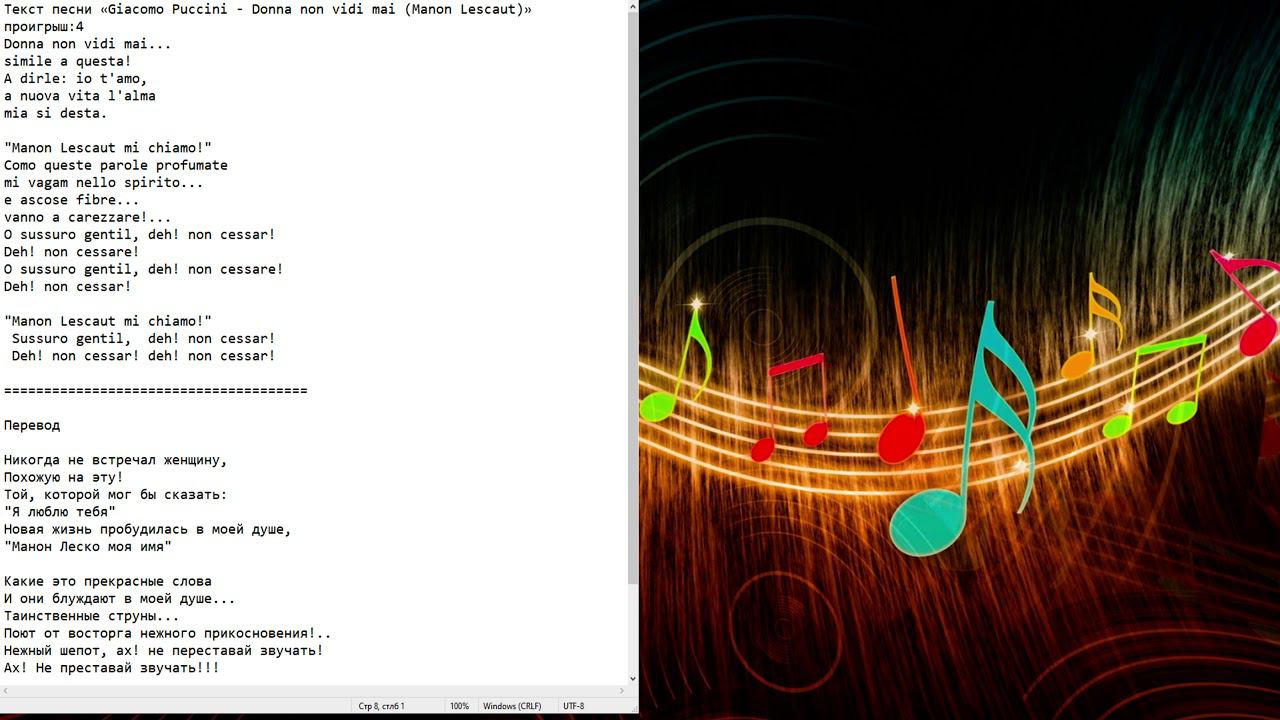Click the scrollbar up arrow in the text editor

[x=632, y=7]
